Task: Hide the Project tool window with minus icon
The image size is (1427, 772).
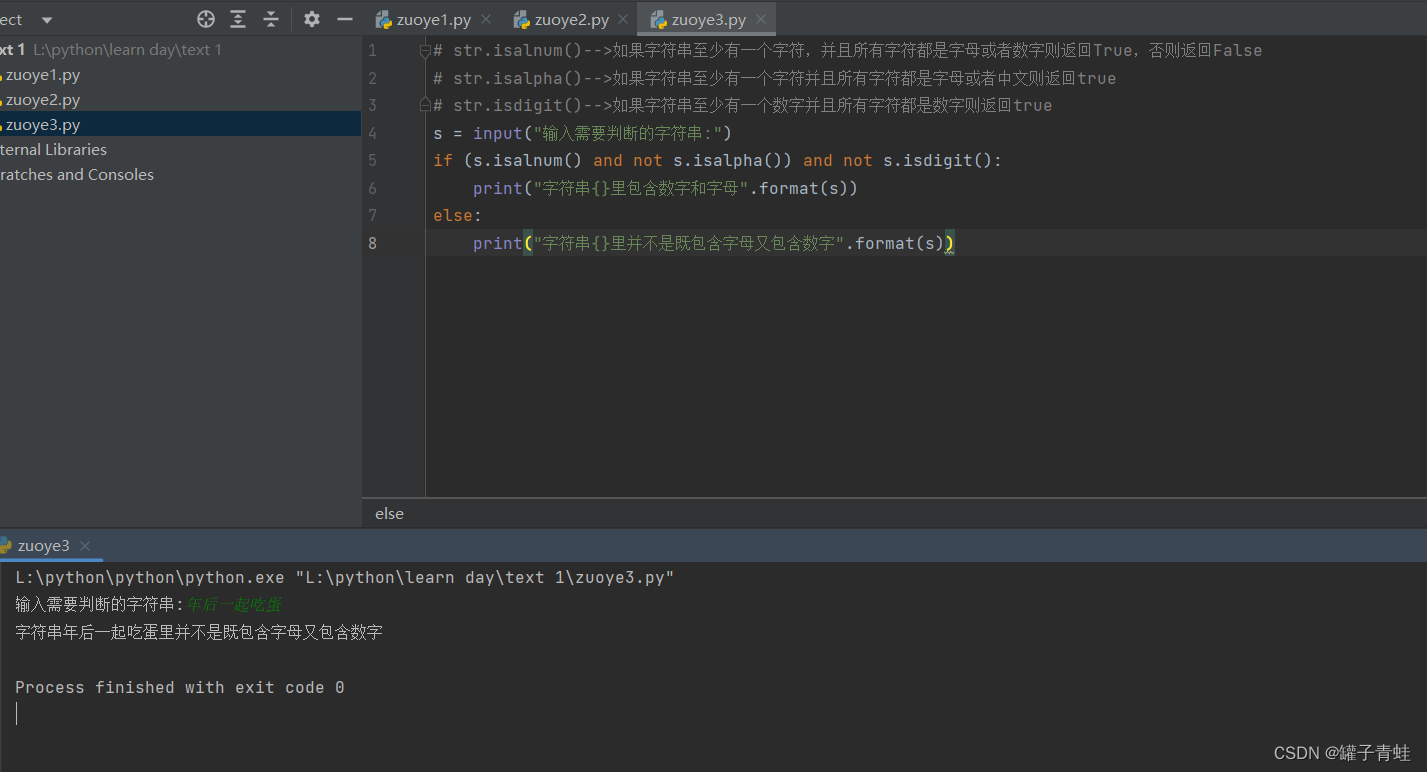Action: coord(345,19)
